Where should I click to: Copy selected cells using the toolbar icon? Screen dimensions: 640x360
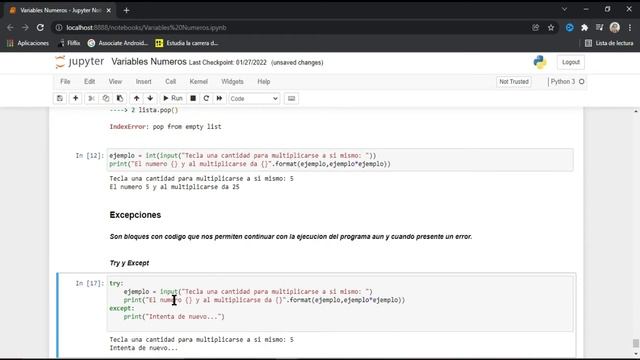[x=106, y=98]
